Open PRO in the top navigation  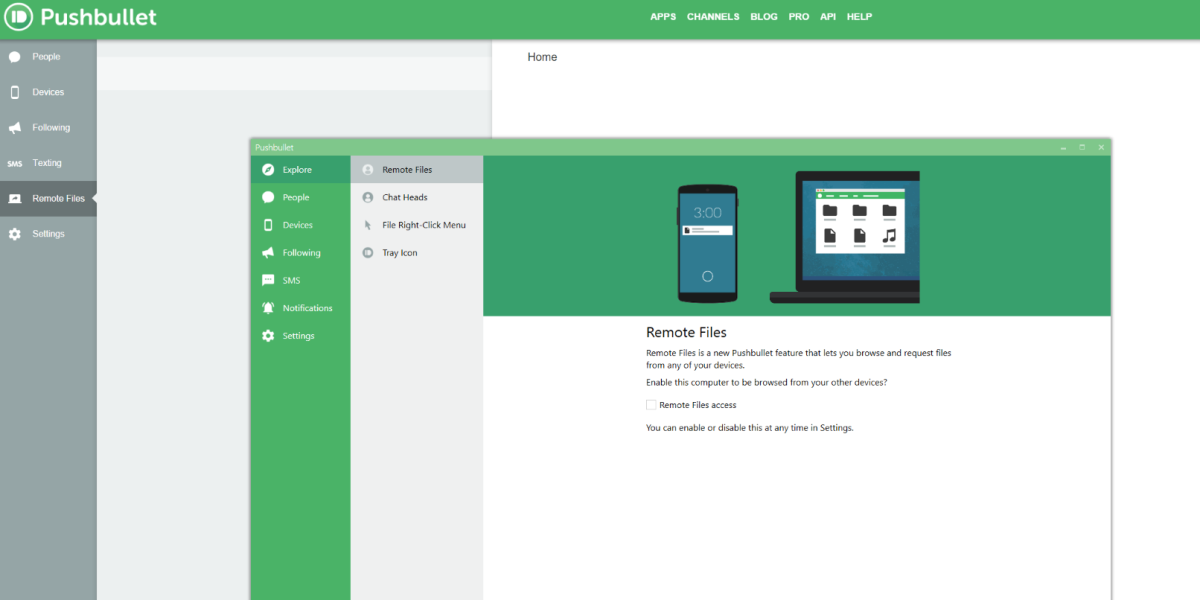(x=799, y=17)
